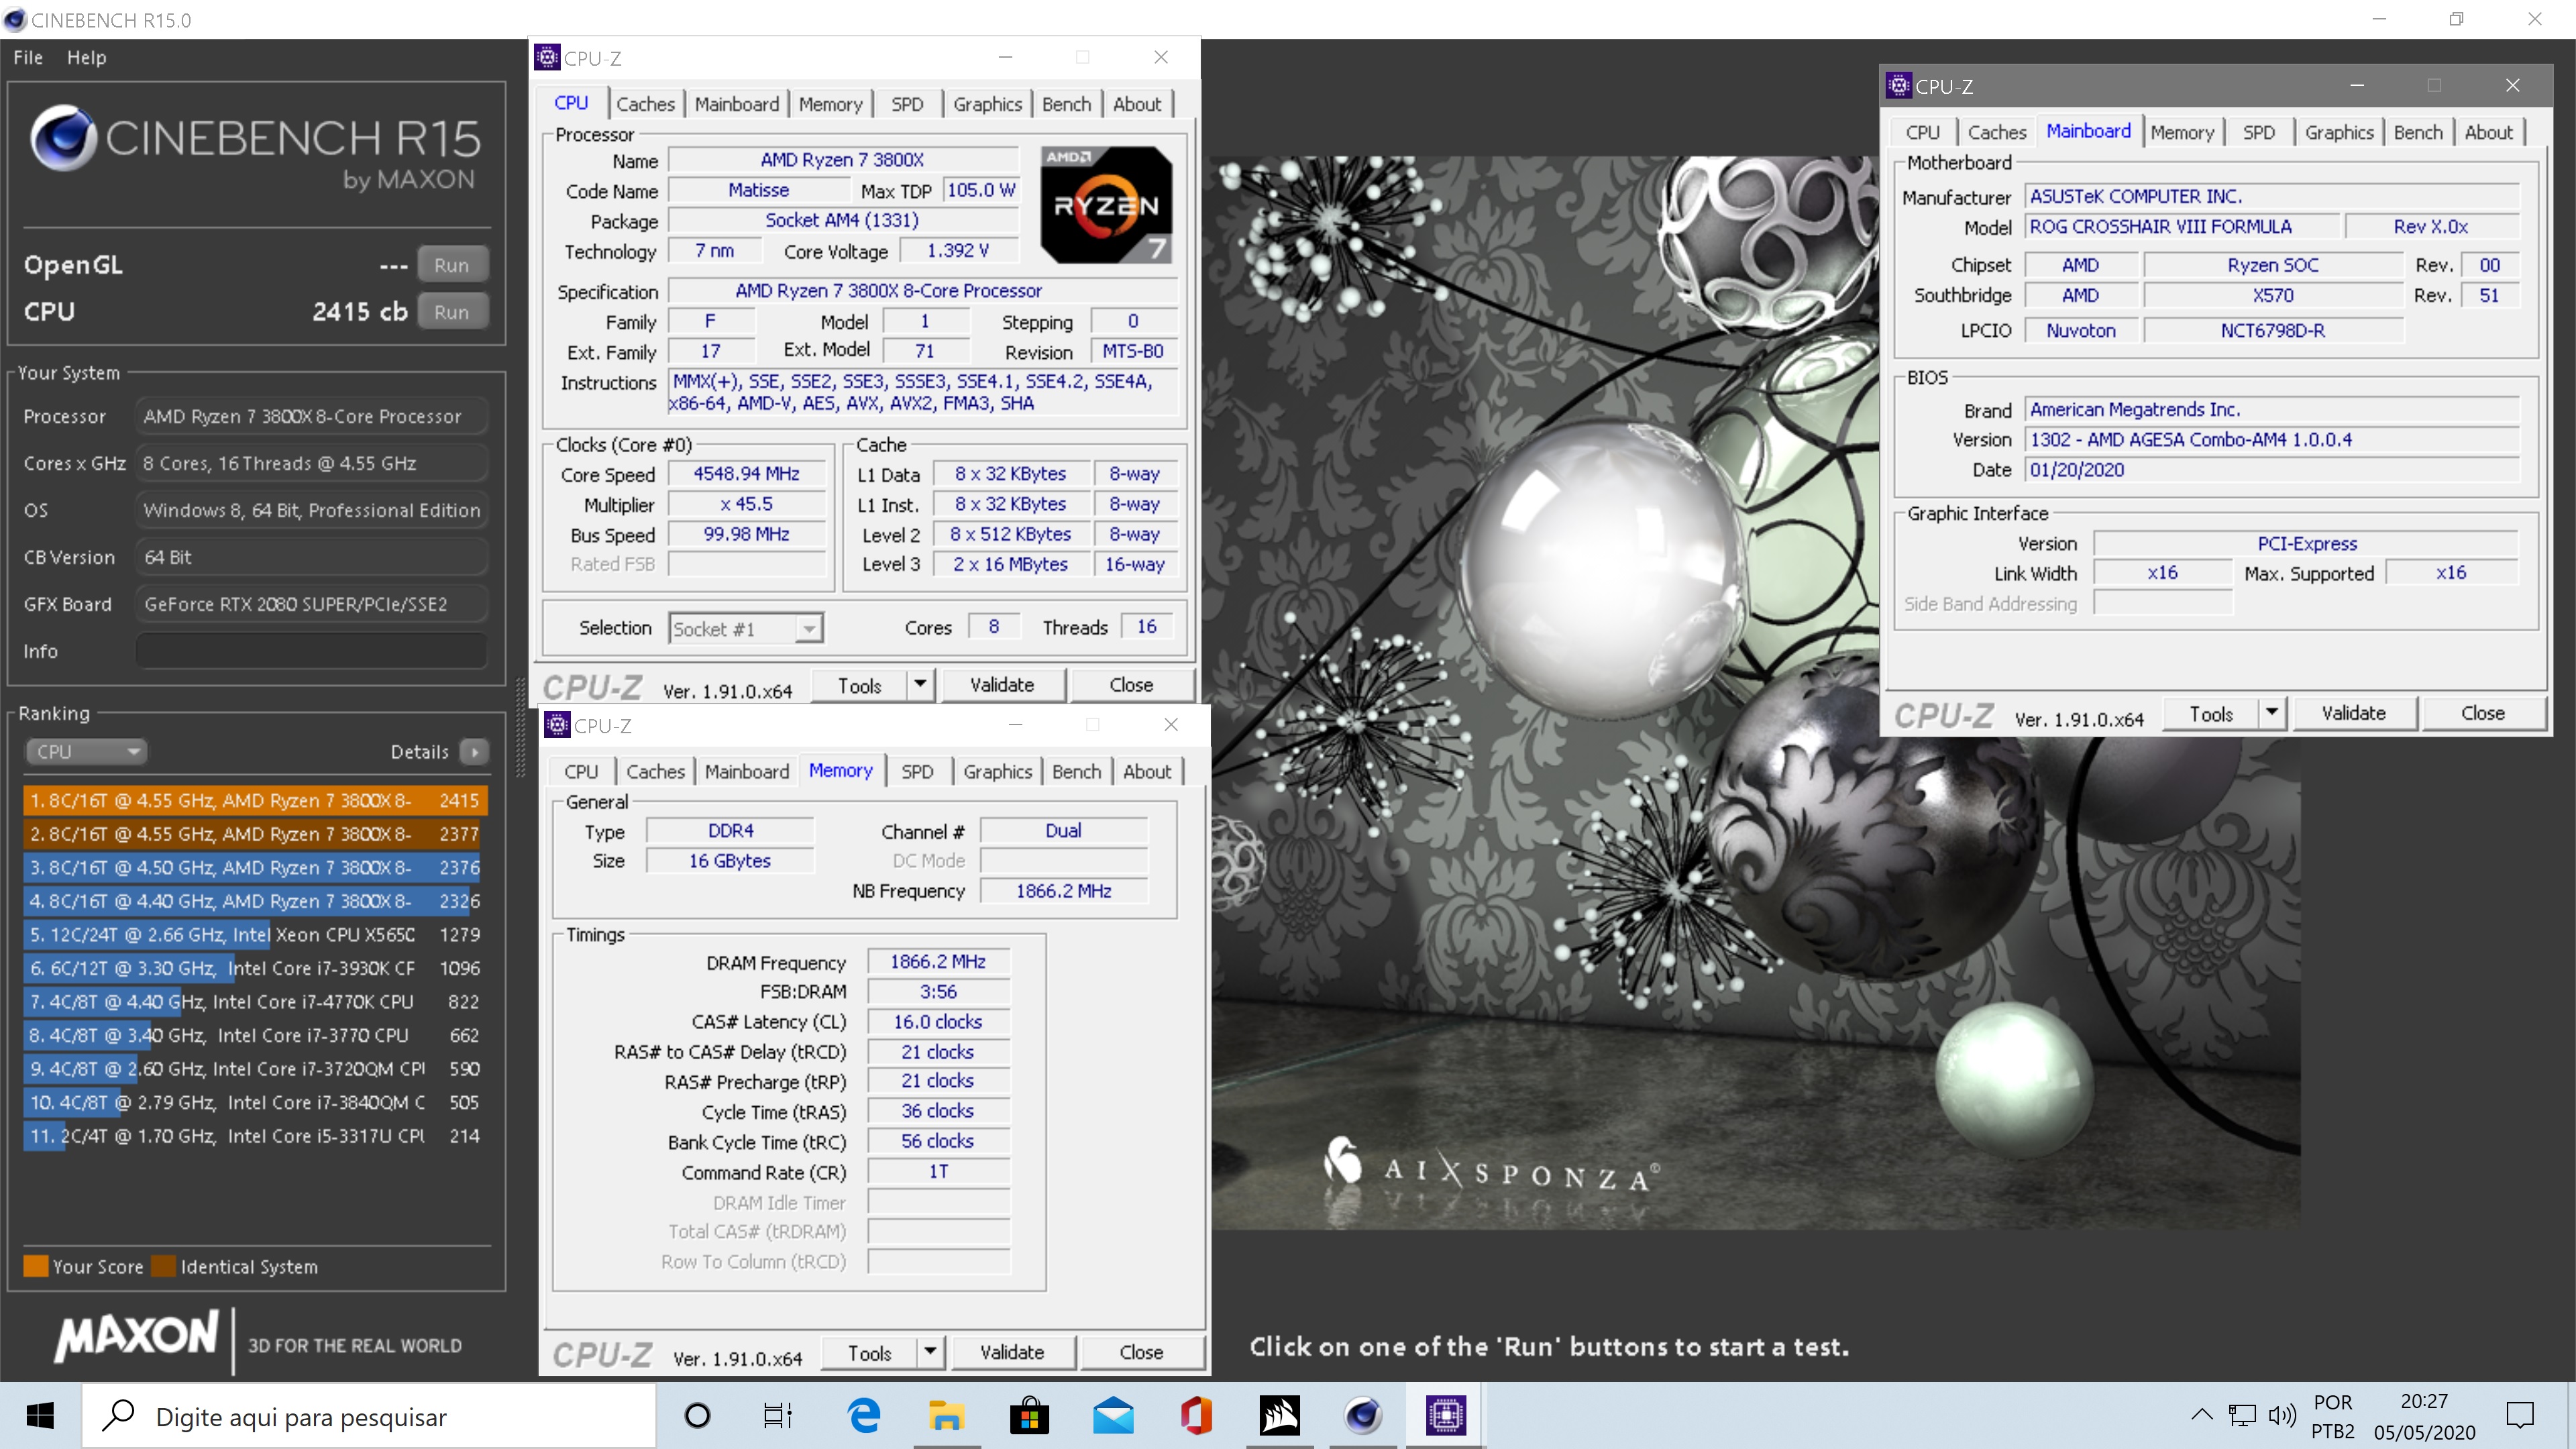
Task: Open the notification center icon
Action: (x=2520, y=1416)
